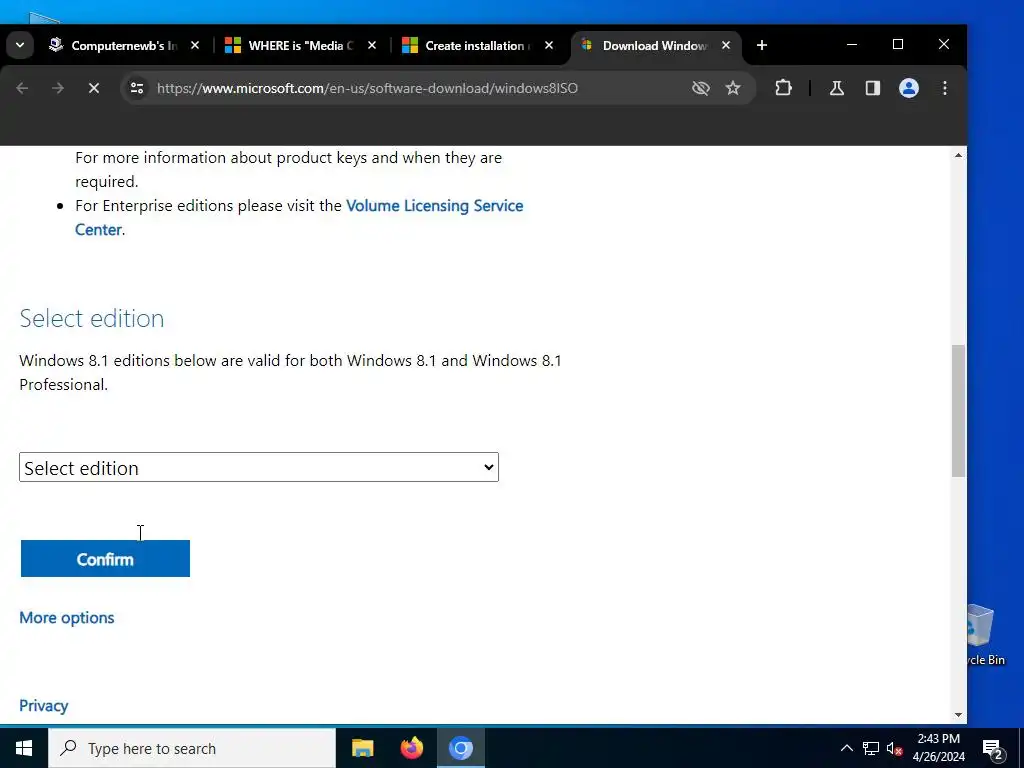The height and width of the screenshot is (768, 1024).
Task: Go back to previous page
Action: point(22,88)
